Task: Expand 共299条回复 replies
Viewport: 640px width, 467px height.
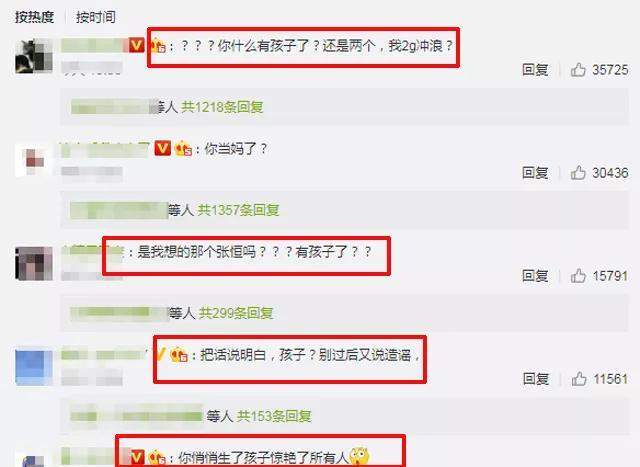Action: pos(236,313)
